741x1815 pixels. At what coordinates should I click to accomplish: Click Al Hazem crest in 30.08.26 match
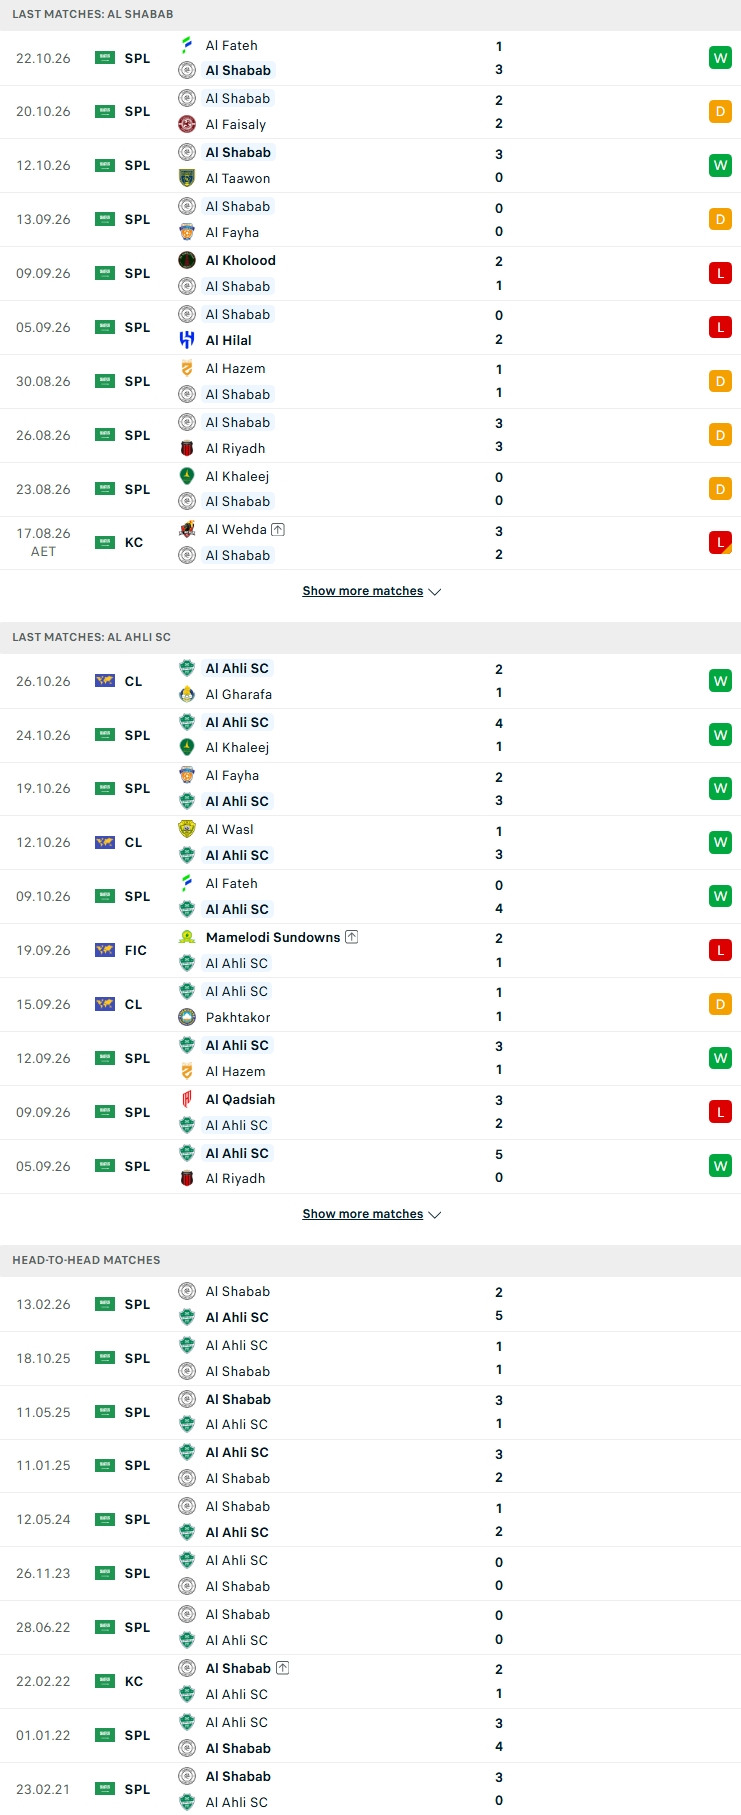(x=187, y=368)
